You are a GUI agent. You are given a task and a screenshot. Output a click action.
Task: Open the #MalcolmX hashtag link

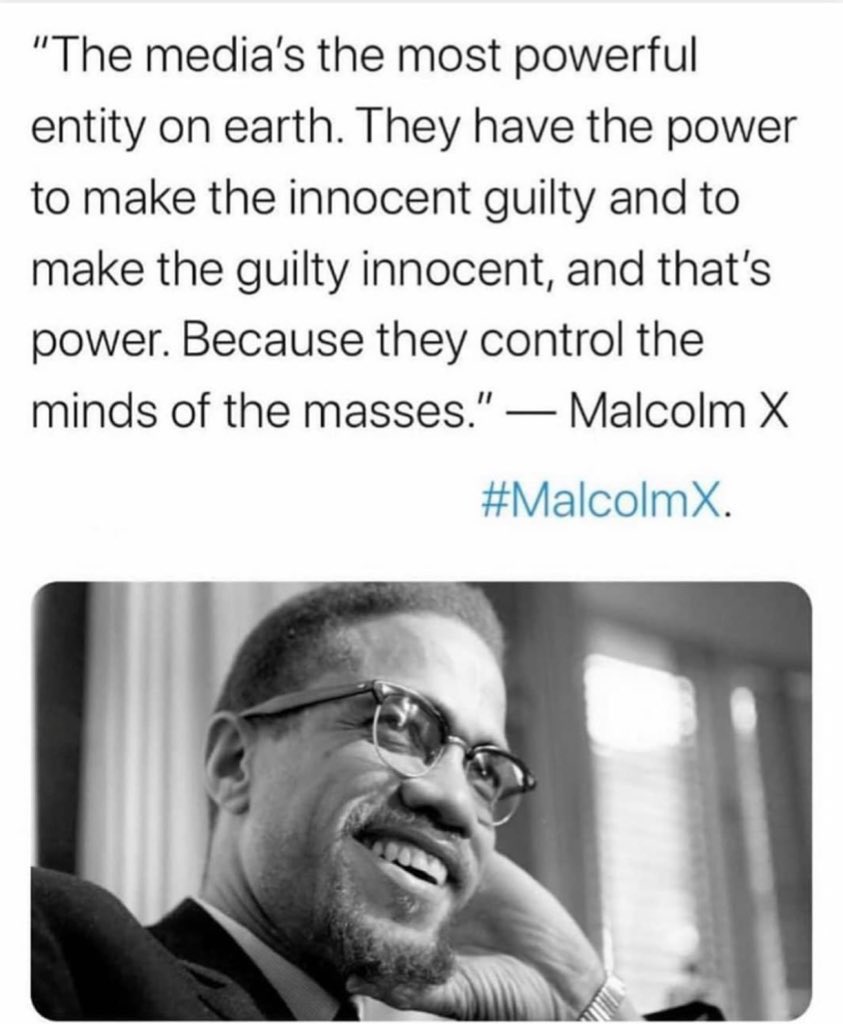[600, 502]
